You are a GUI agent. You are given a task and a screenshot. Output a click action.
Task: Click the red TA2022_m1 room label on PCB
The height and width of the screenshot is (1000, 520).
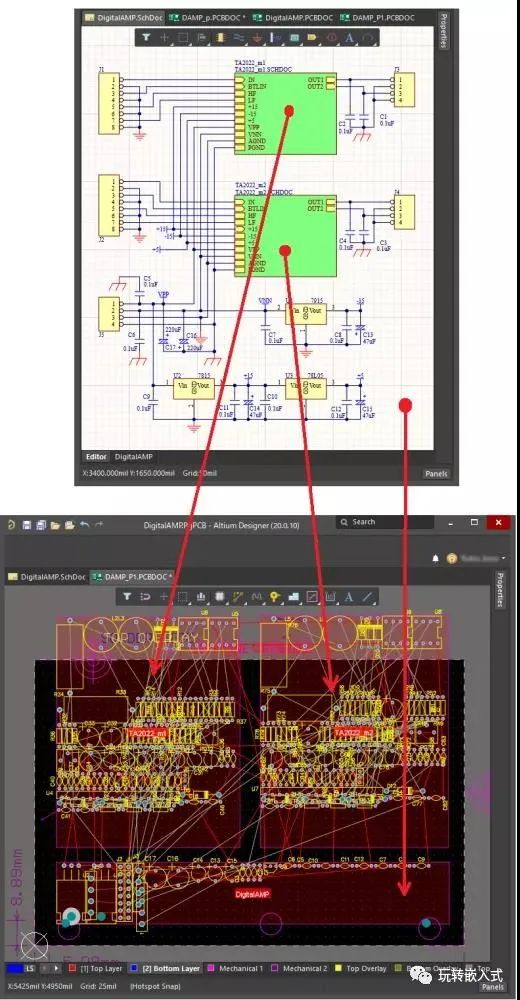(x=148, y=733)
